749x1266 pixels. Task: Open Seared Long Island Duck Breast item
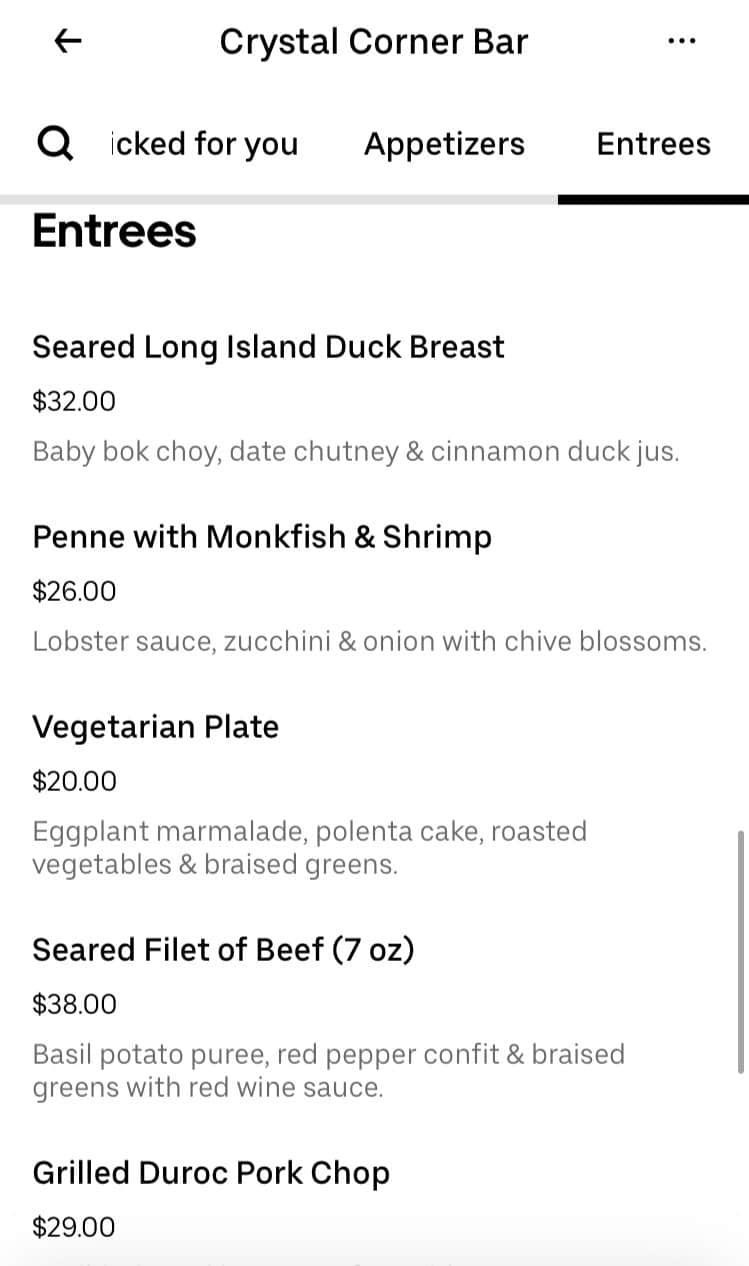pos(268,347)
